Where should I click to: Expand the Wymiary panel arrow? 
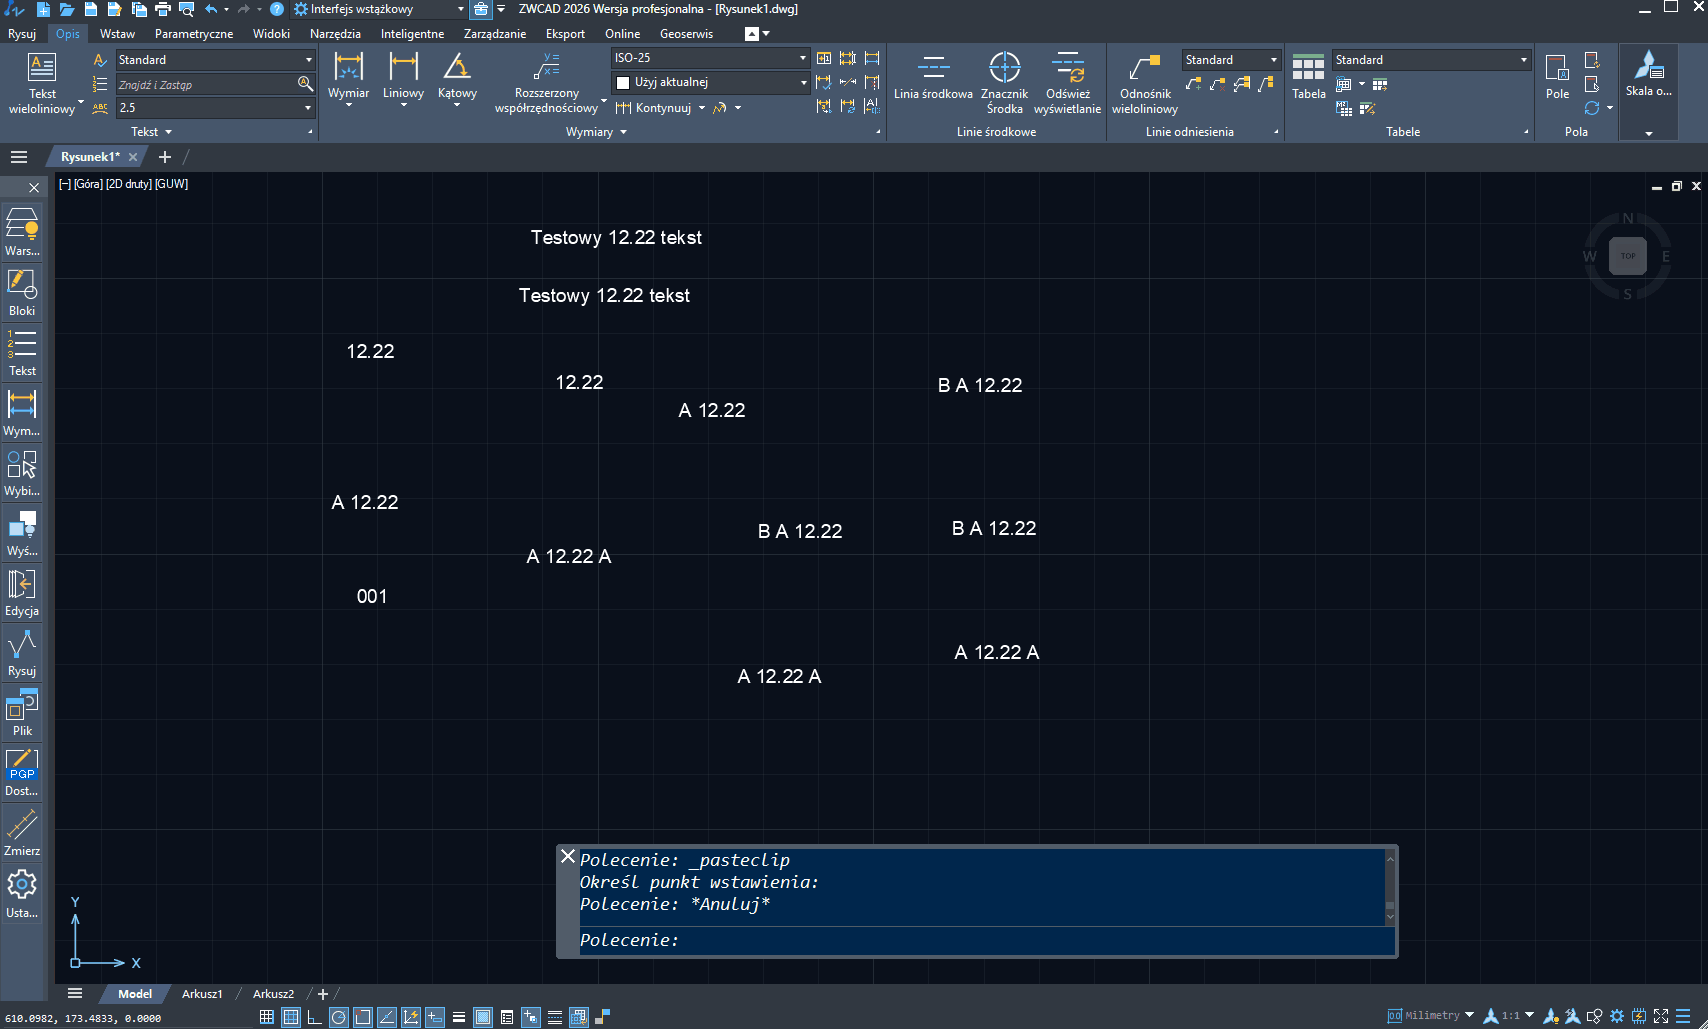(623, 132)
